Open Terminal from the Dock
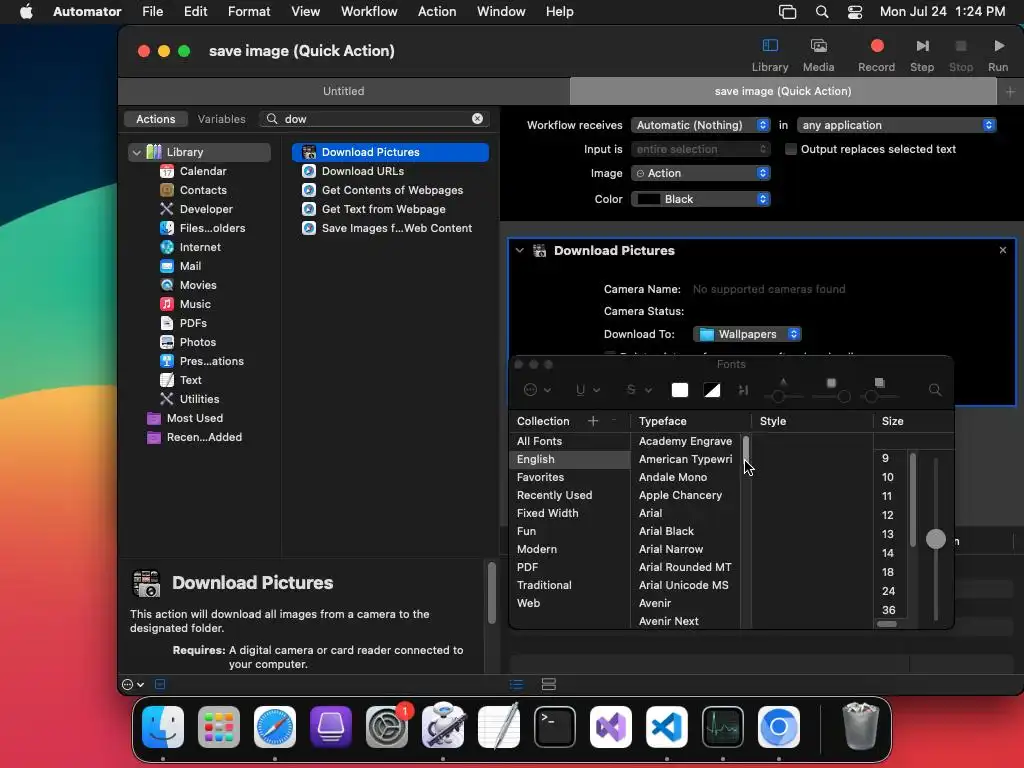The width and height of the screenshot is (1024, 768). coord(554,726)
